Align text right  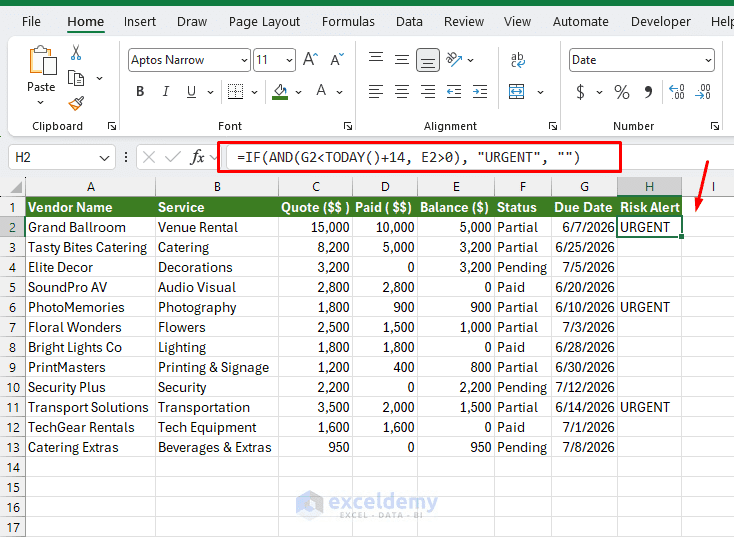tap(427, 91)
